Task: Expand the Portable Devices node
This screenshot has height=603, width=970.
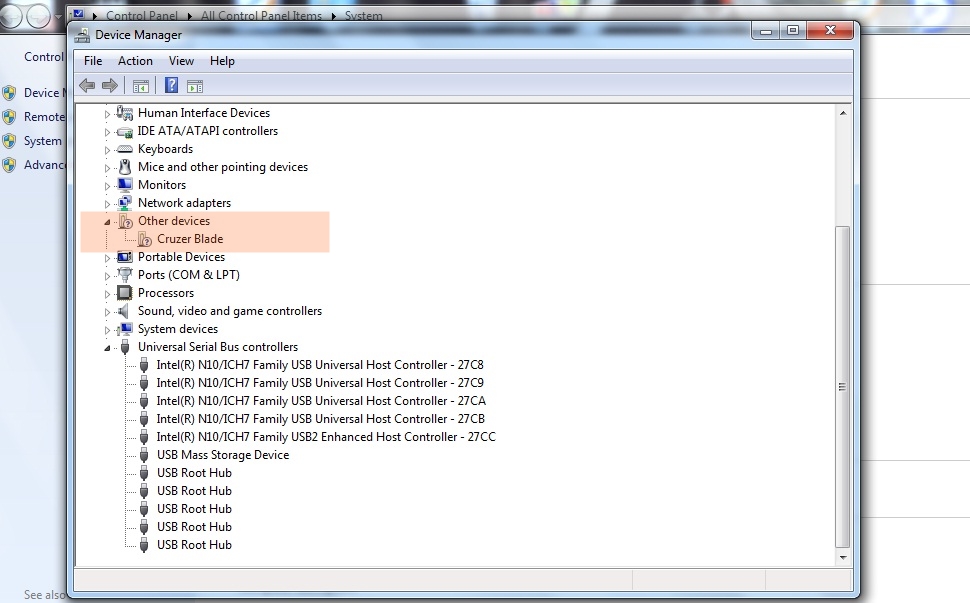Action: [x=107, y=257]
